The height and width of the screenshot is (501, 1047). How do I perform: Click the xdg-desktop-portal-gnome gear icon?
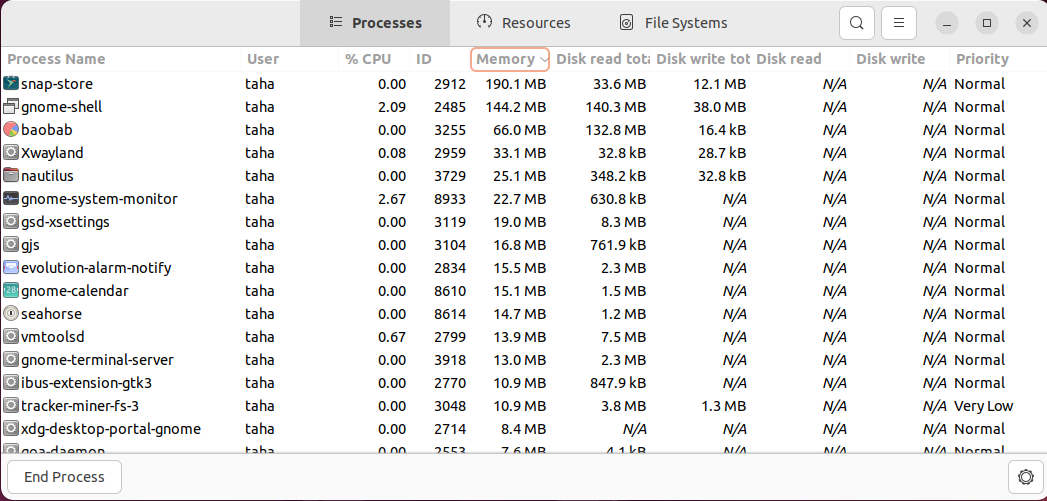click(x=11, y=429)
